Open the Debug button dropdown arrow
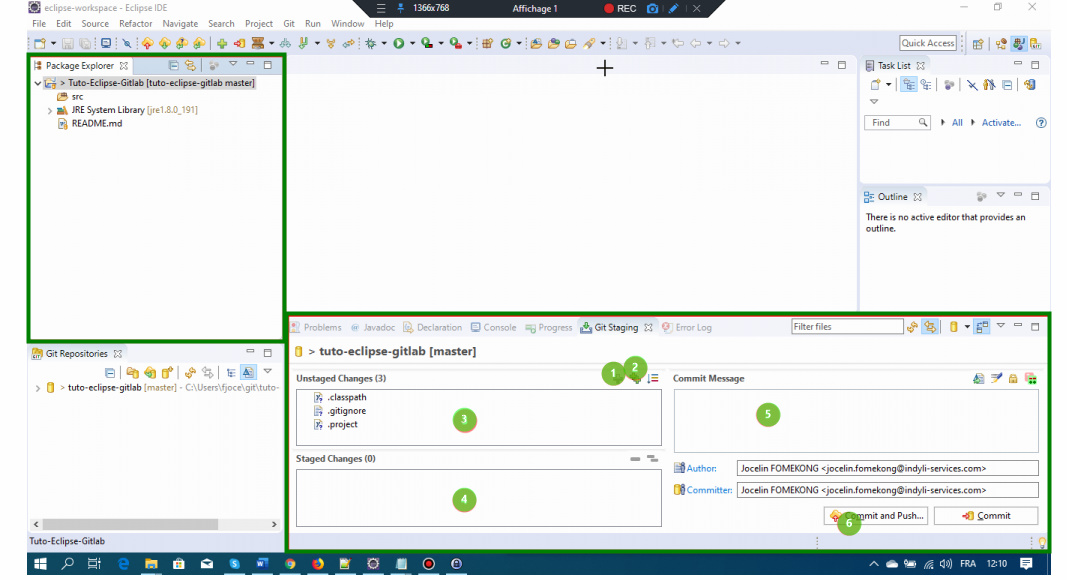Viewport: 1067px width, 580px height. [x=383, y=44]
